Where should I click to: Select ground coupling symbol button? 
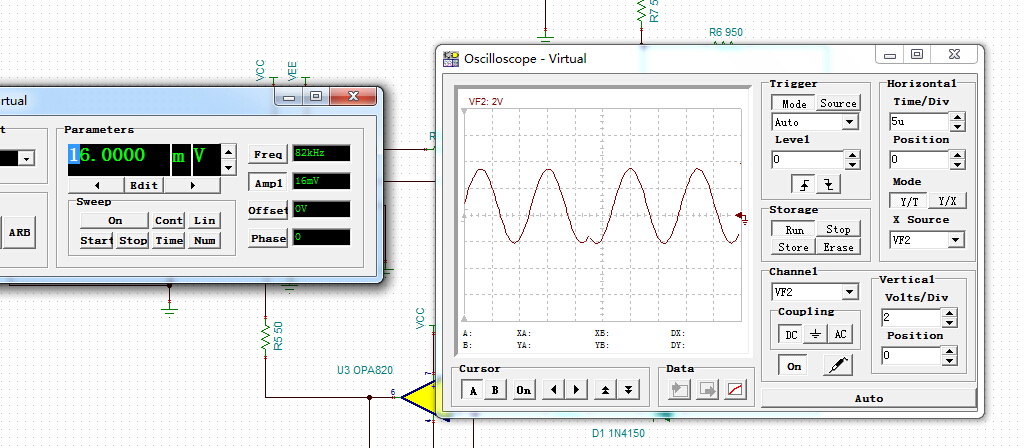[815, 334]
